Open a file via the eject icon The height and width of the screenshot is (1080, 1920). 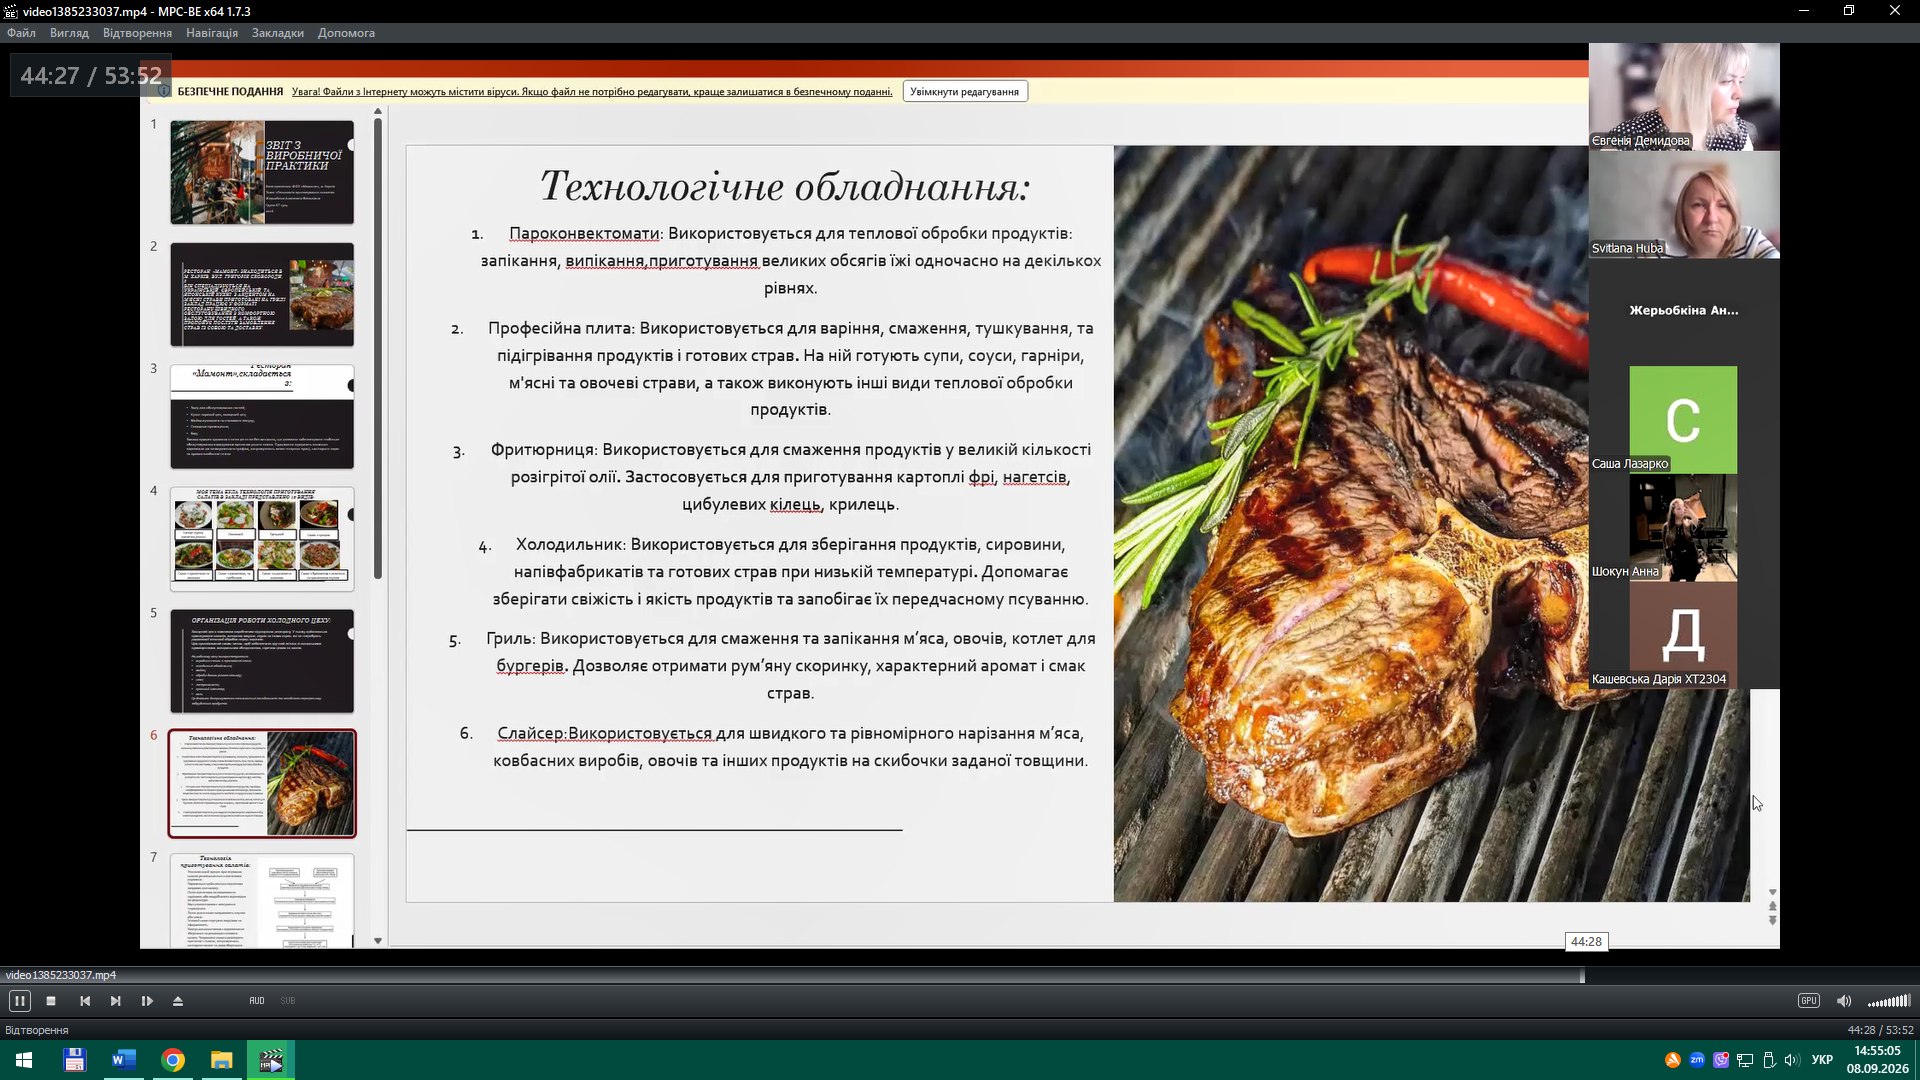click(178, 1001)
